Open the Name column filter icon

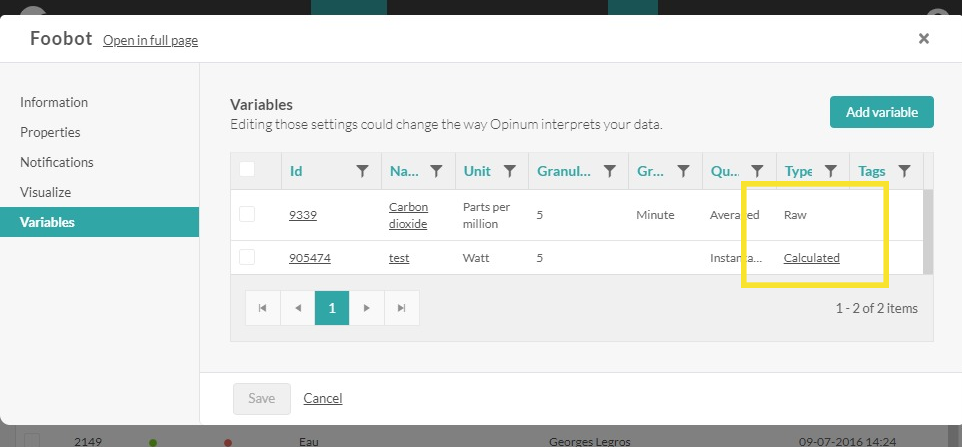pyautogui.click(x=436, y=171)
